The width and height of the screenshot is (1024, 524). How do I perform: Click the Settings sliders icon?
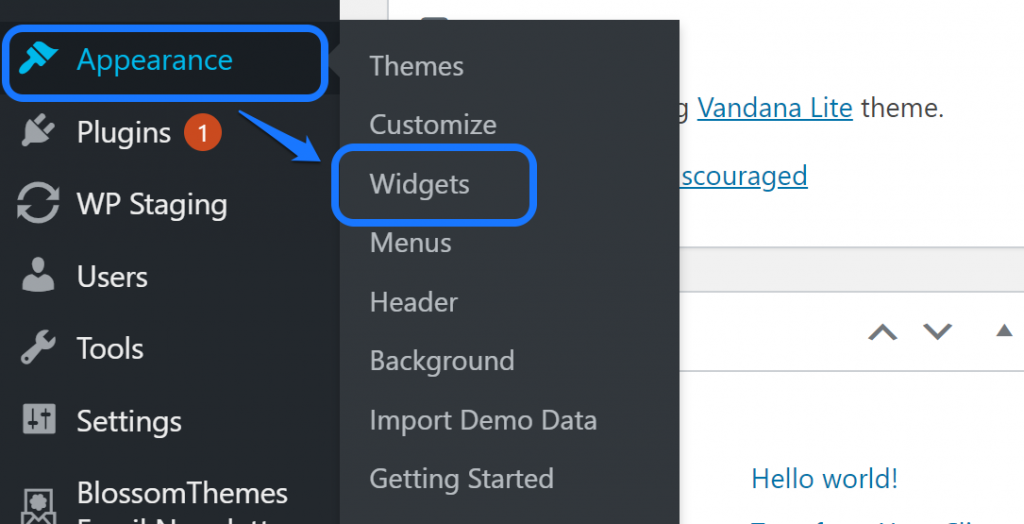click(38, 420)
